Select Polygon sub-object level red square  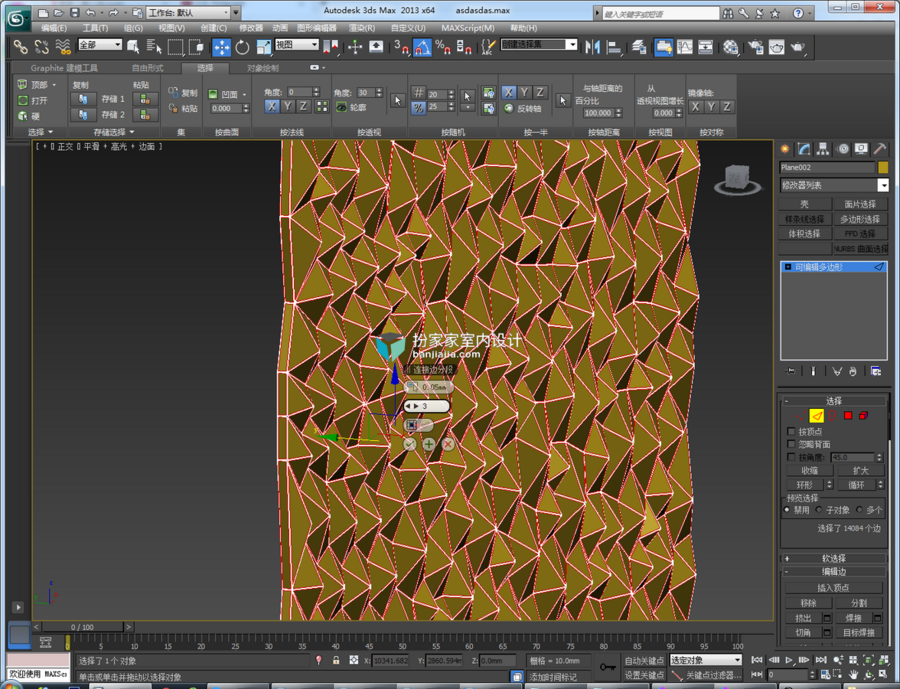848,416
